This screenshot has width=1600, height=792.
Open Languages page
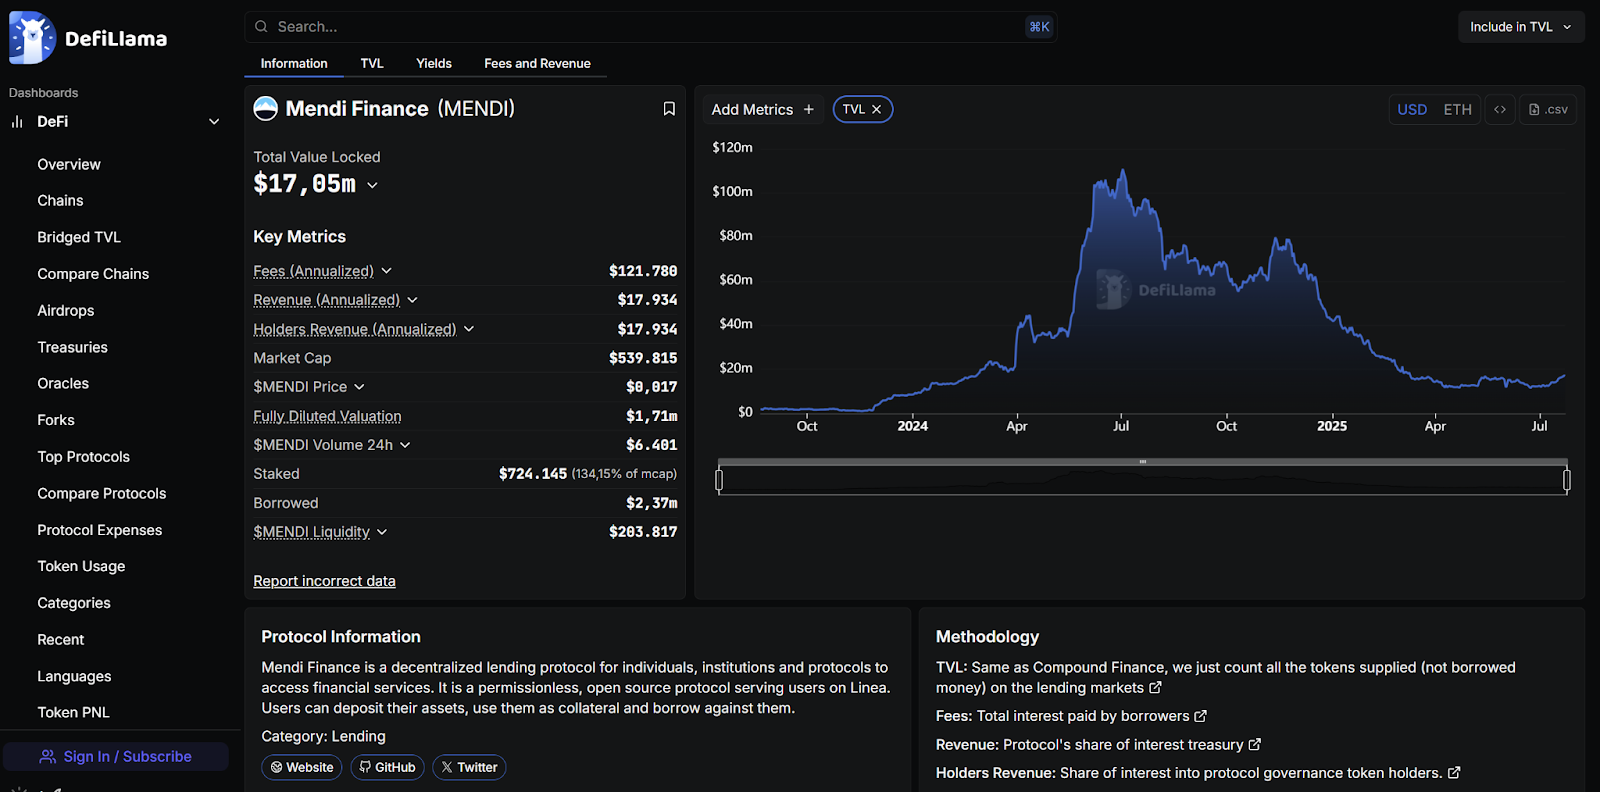[x=74, y=676]
